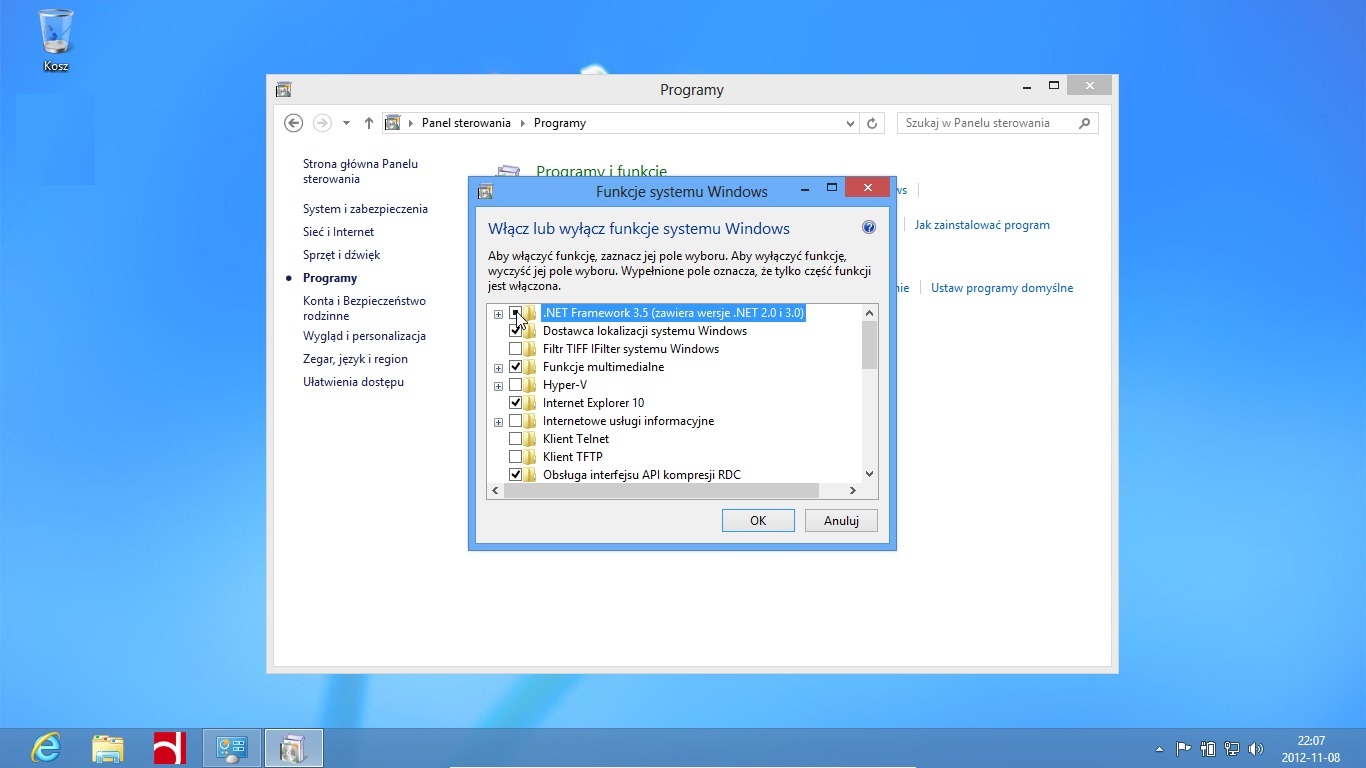This screenshot has height=768, width=1366.
Task: Click the Windows Features dialog title icon
Action: pyautogui.click(x=485, y=191)
